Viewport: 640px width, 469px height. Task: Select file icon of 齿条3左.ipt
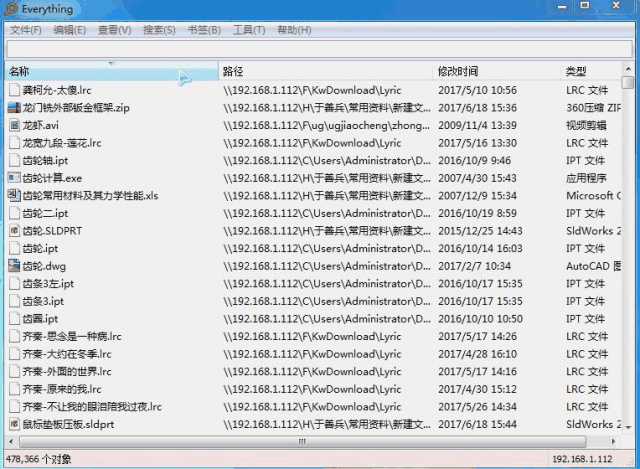tap(14, 283)
